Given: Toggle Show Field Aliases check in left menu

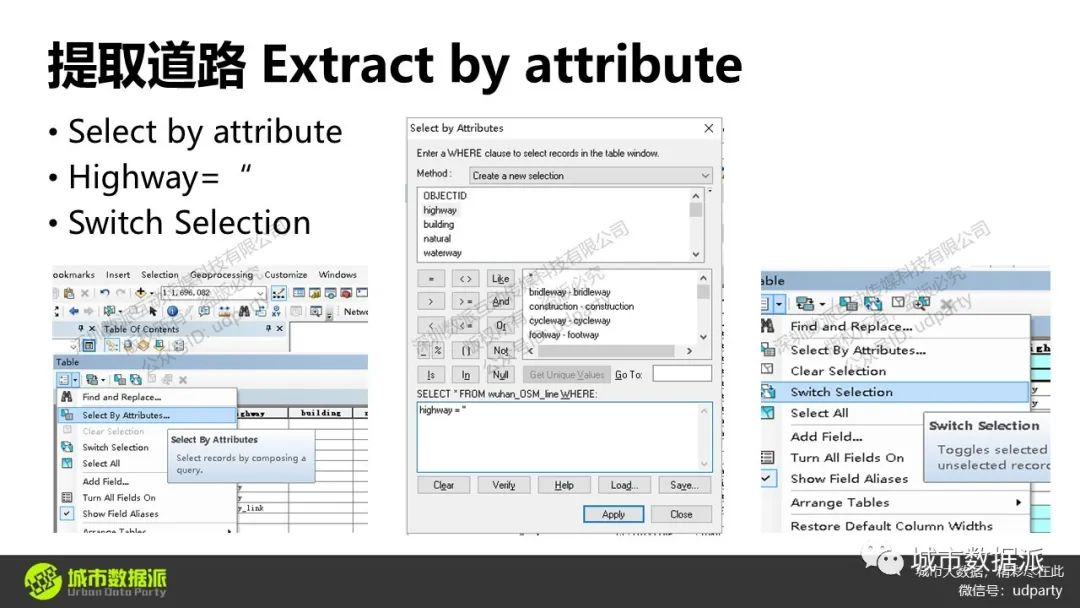Looking at the screenshot, I should point(67,514).
